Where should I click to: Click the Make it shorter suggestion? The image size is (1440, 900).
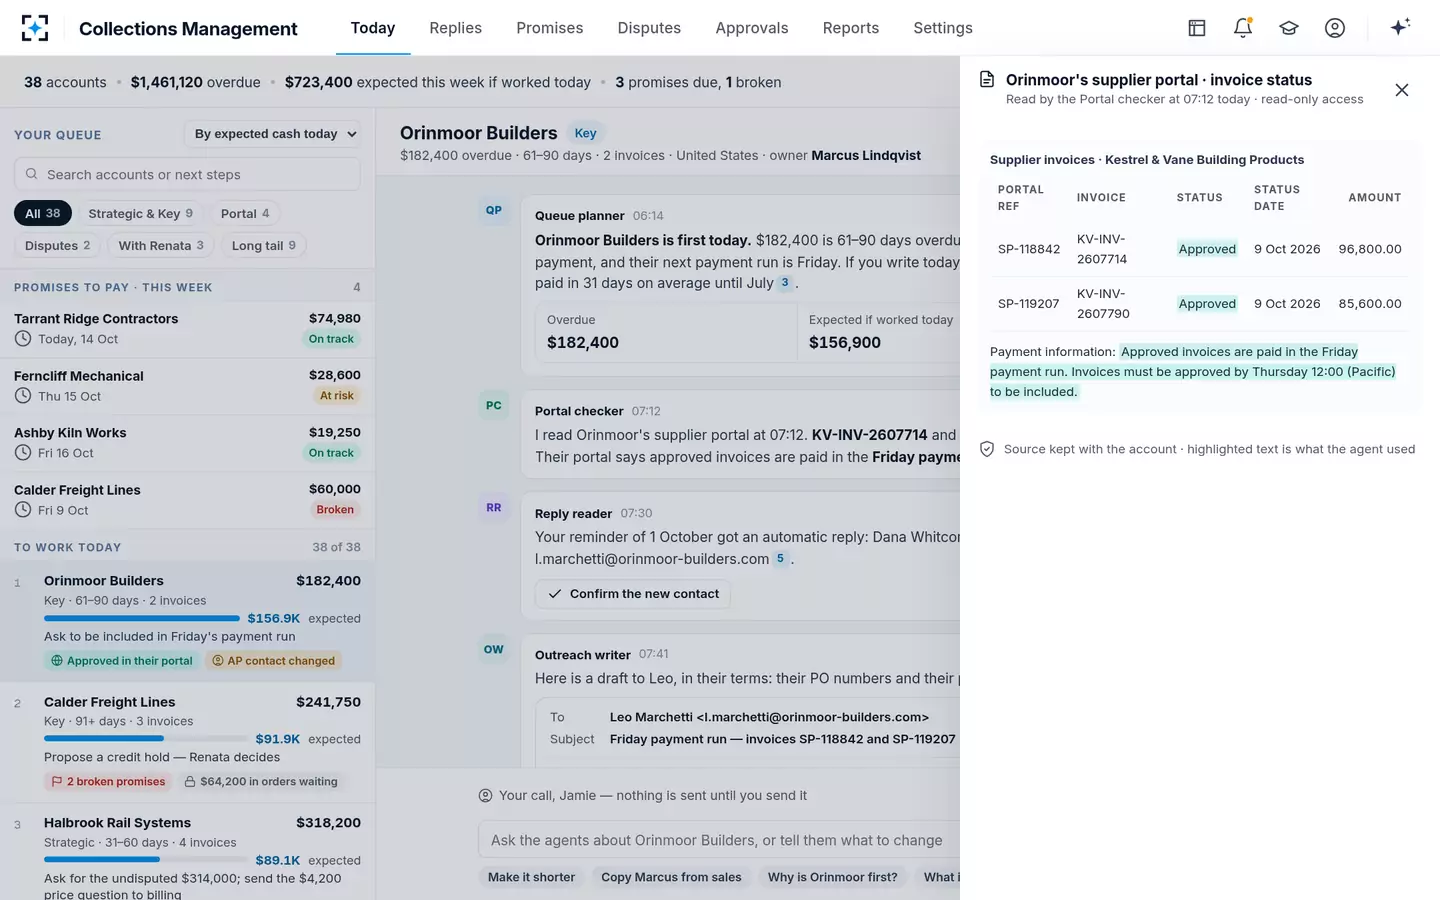531,877
